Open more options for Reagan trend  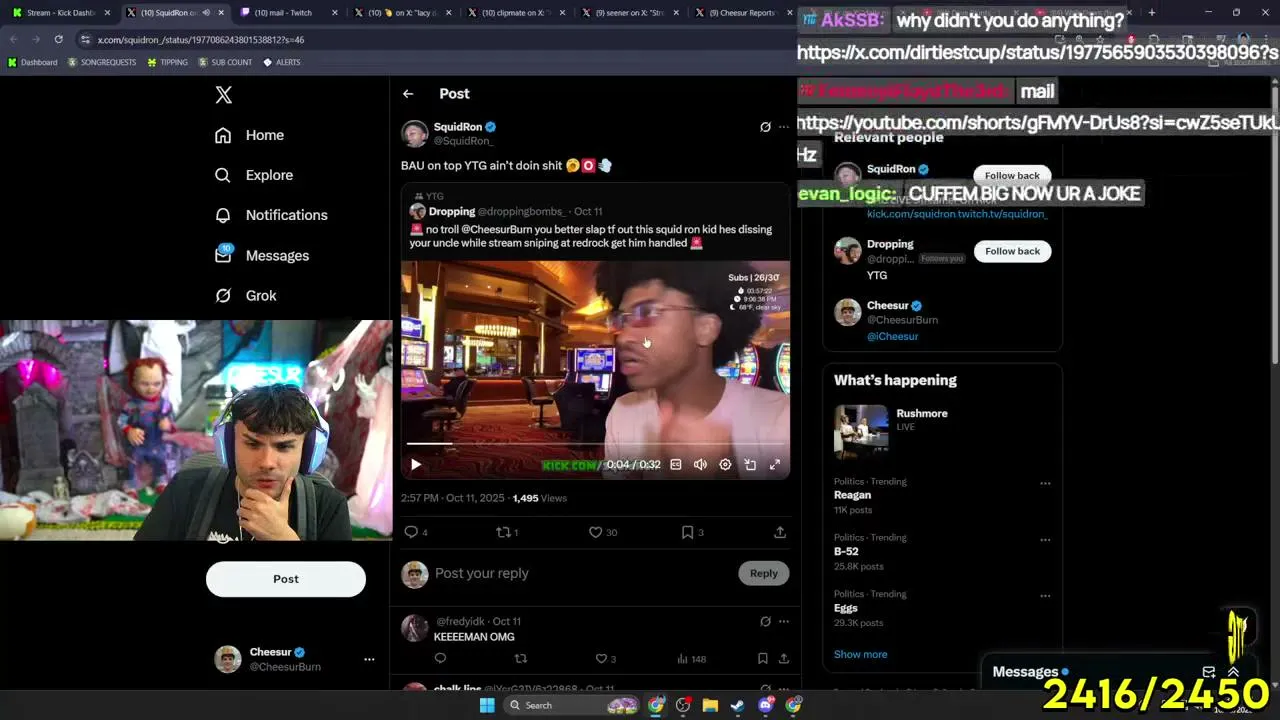tap(1045, 483)
